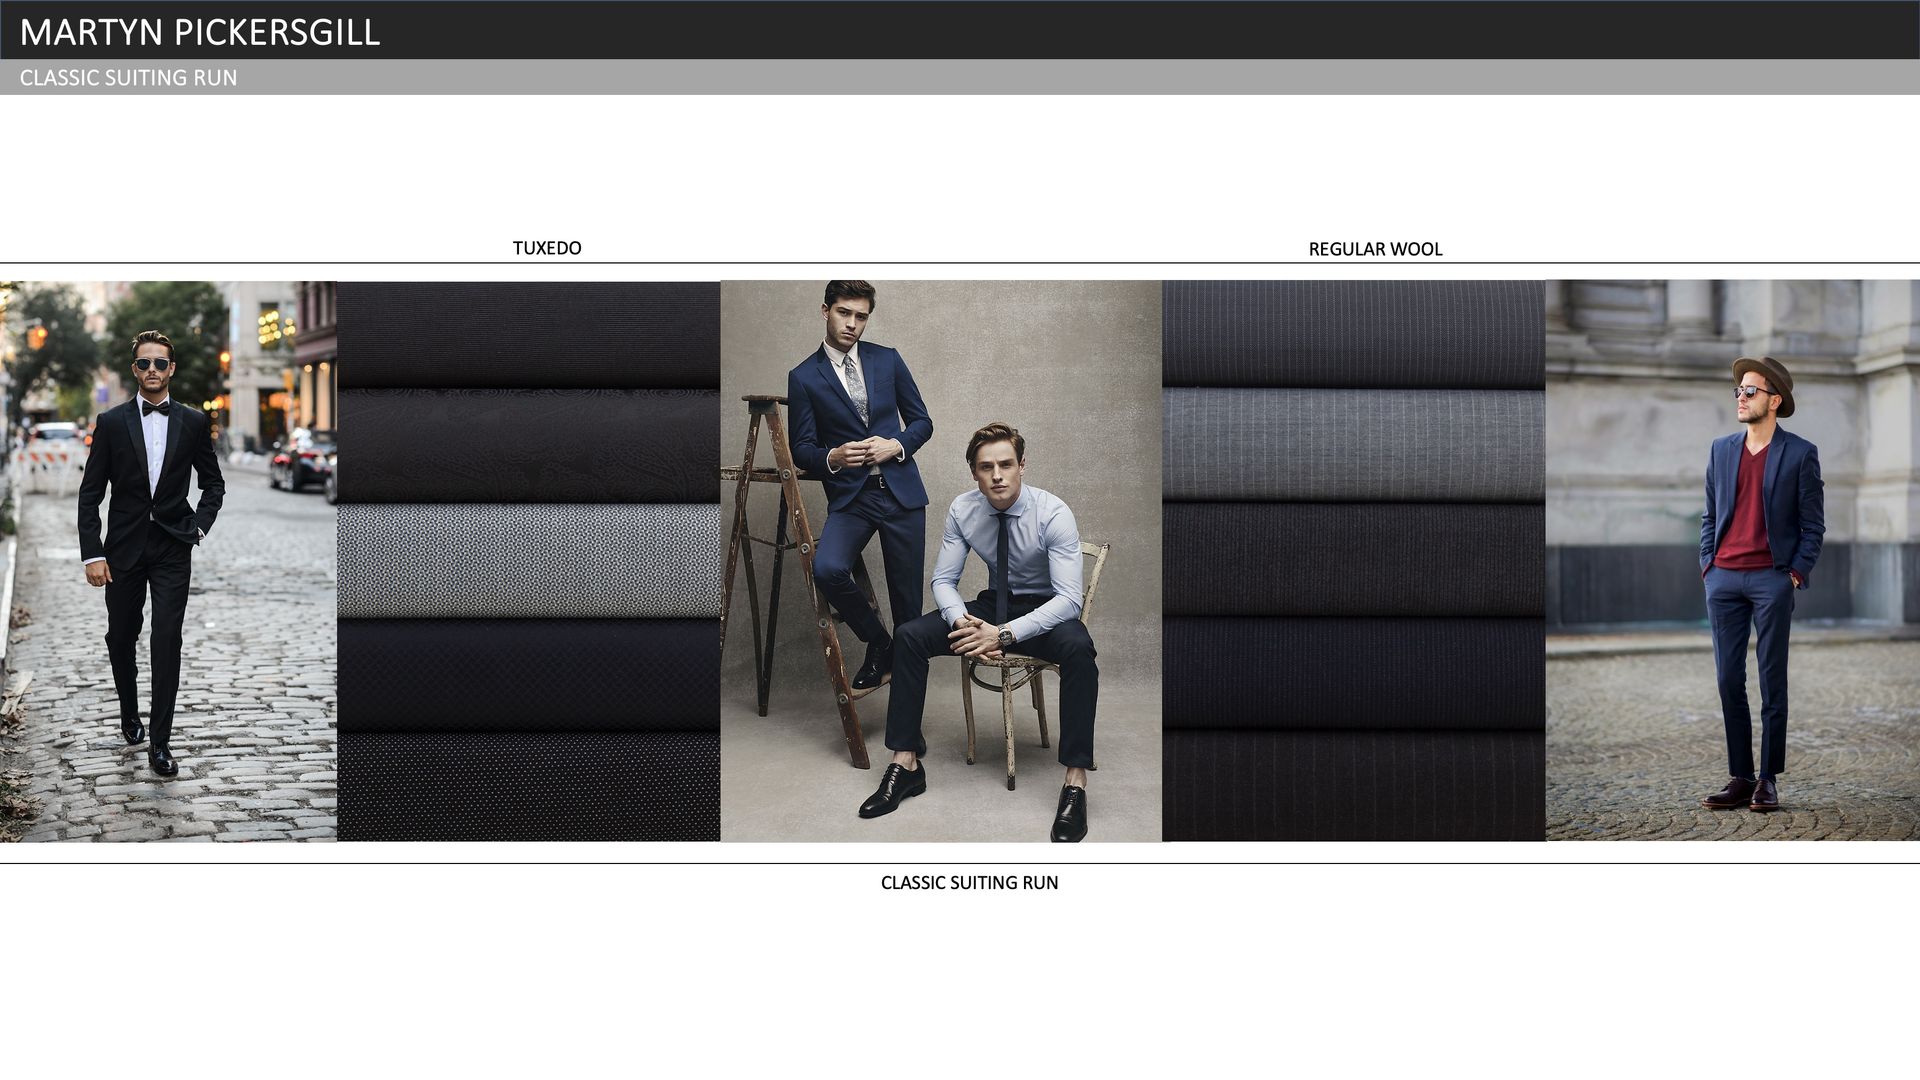Screen dimensions: 1920x1080
Task: Click the TUXEDO heading label
Action: pos(547,248)
